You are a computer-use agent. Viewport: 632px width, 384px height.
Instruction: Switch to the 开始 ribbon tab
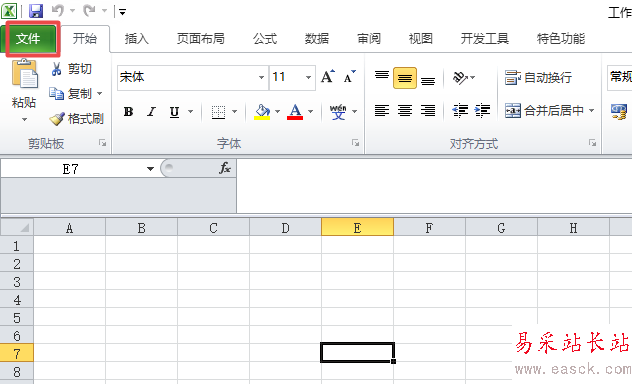85,39
